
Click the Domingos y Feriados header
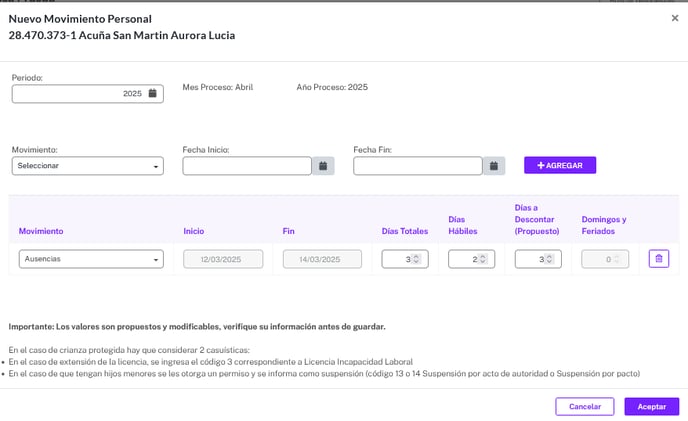pyautogui.click(x=604, y=225)
